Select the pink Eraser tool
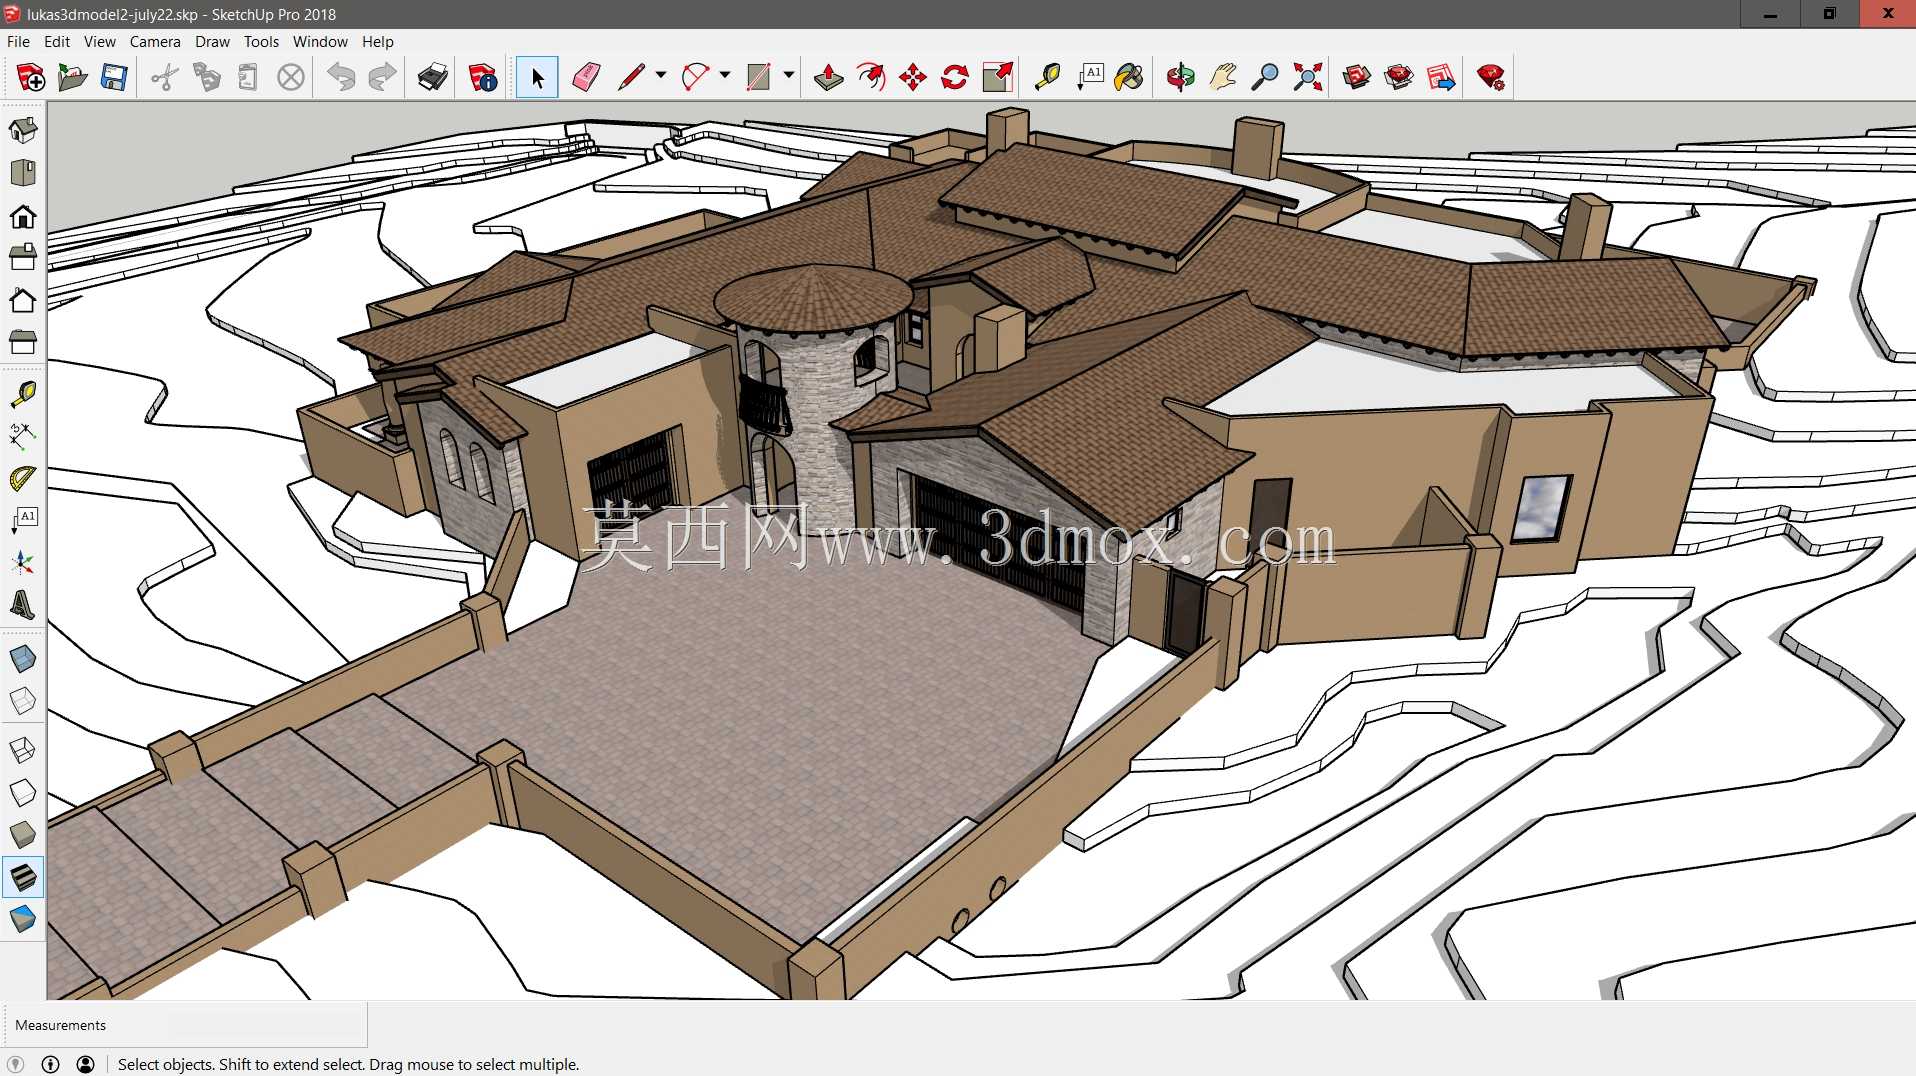The height and width of the screenshot is (1076, 1916). pos(587,77)
